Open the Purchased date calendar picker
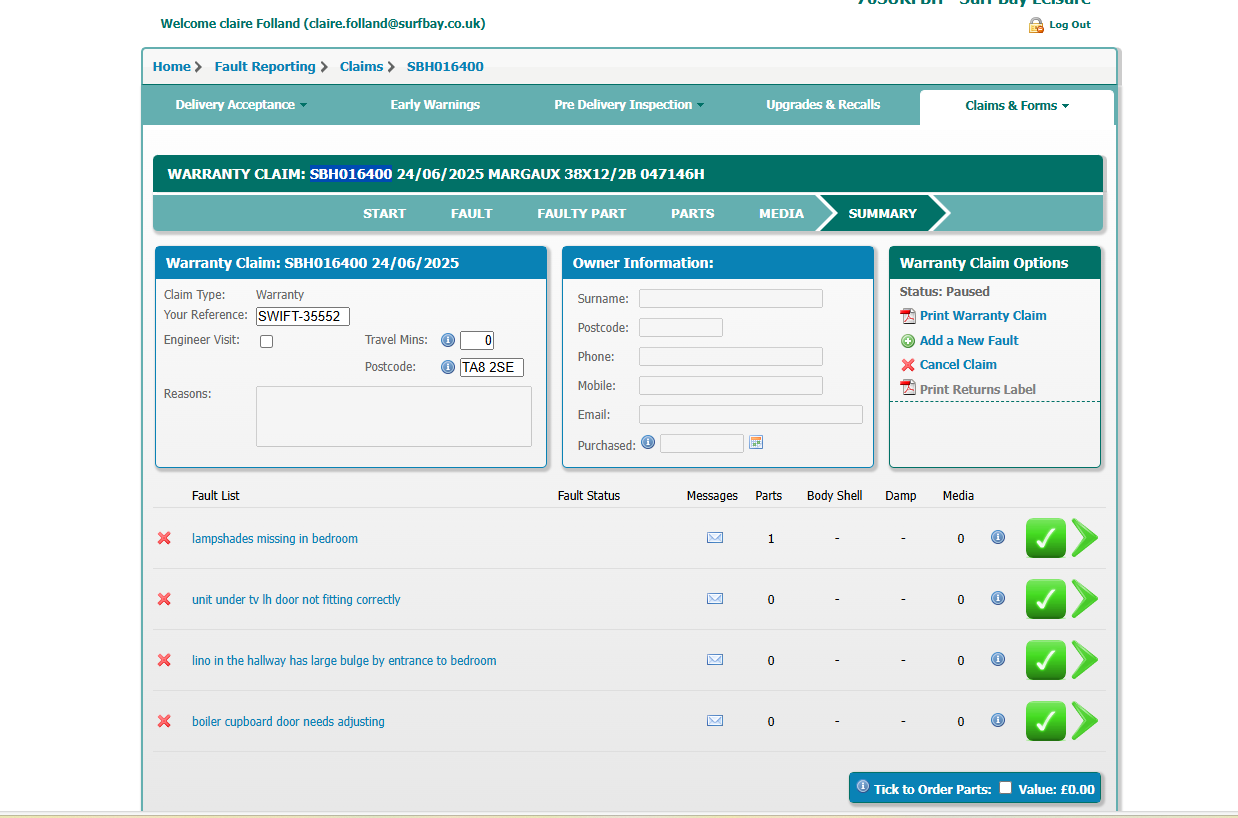This screenshot has height=818, width=1238. coord(756,442)
